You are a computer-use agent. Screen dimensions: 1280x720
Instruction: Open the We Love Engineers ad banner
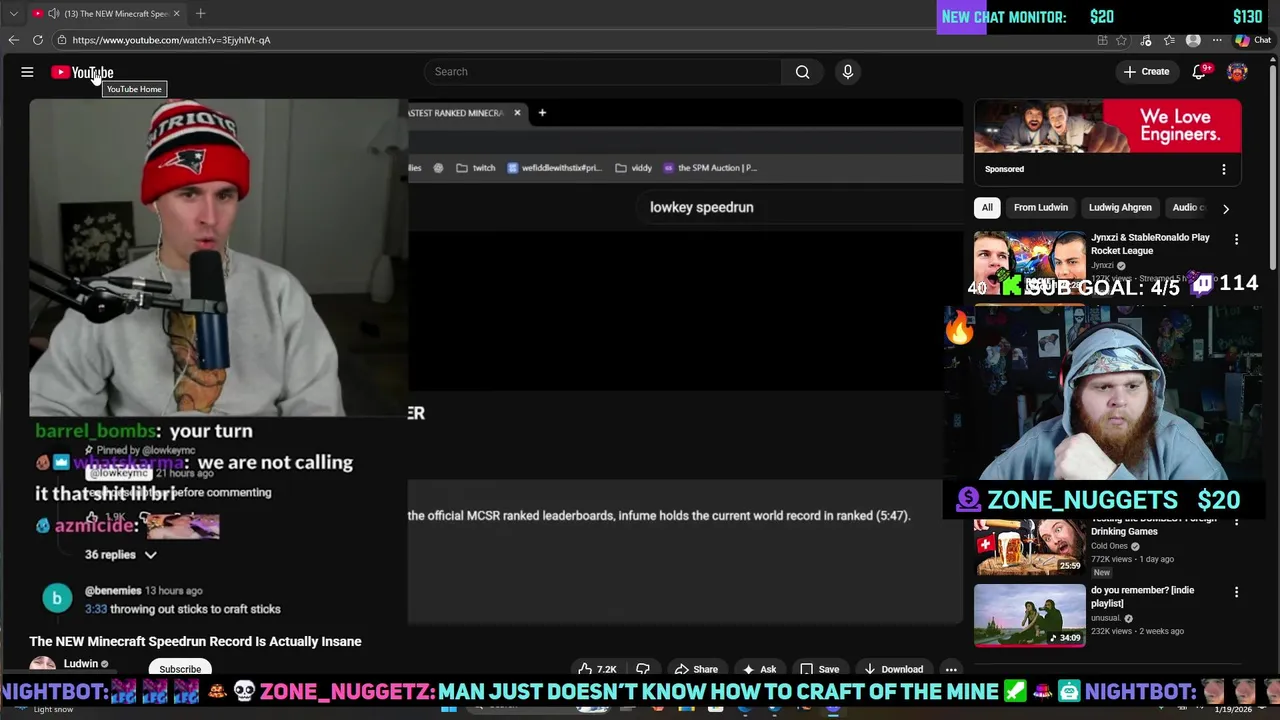point(1108,126)
